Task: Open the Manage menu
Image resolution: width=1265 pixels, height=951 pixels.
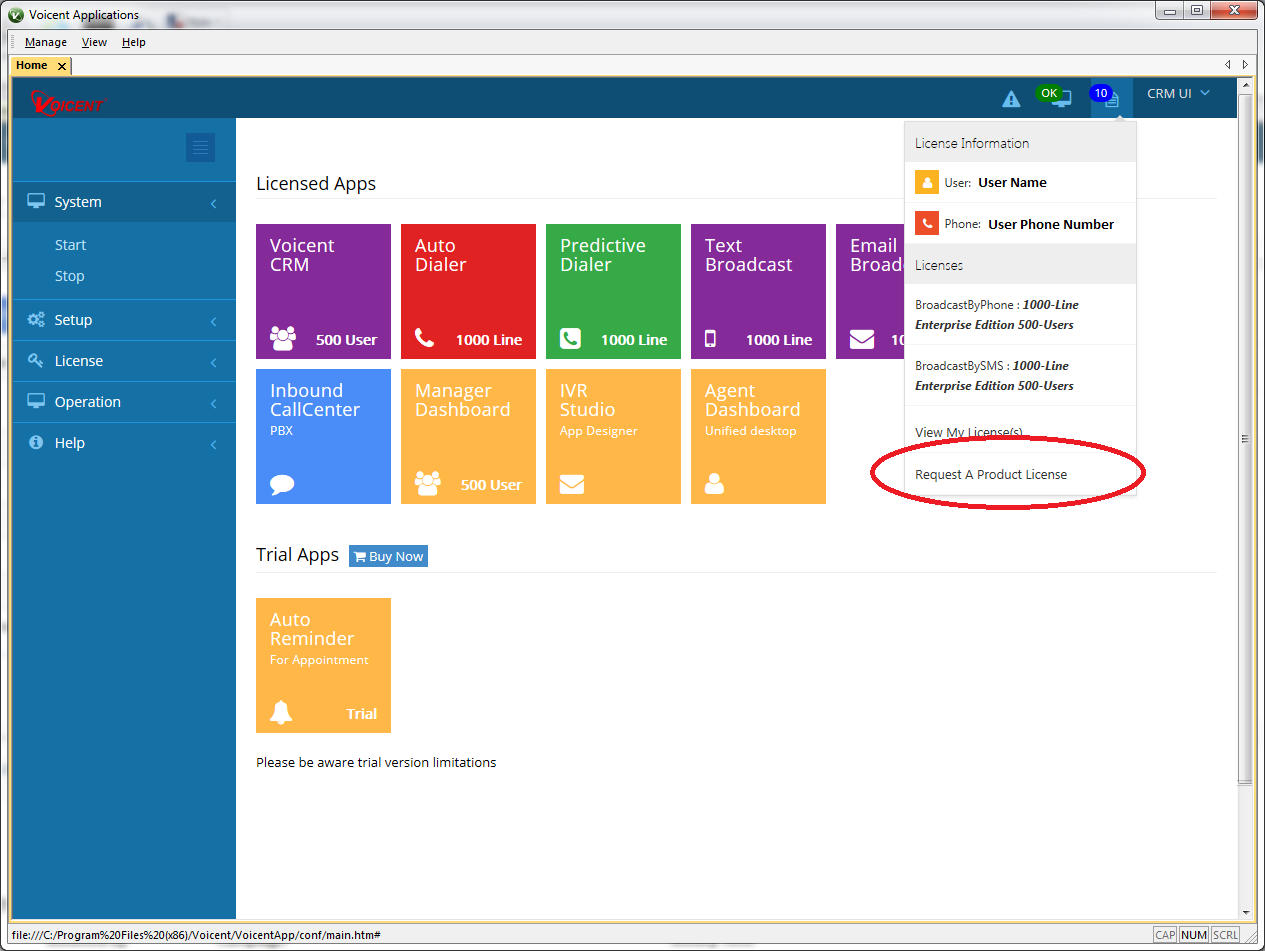Action: click(45, 42)
